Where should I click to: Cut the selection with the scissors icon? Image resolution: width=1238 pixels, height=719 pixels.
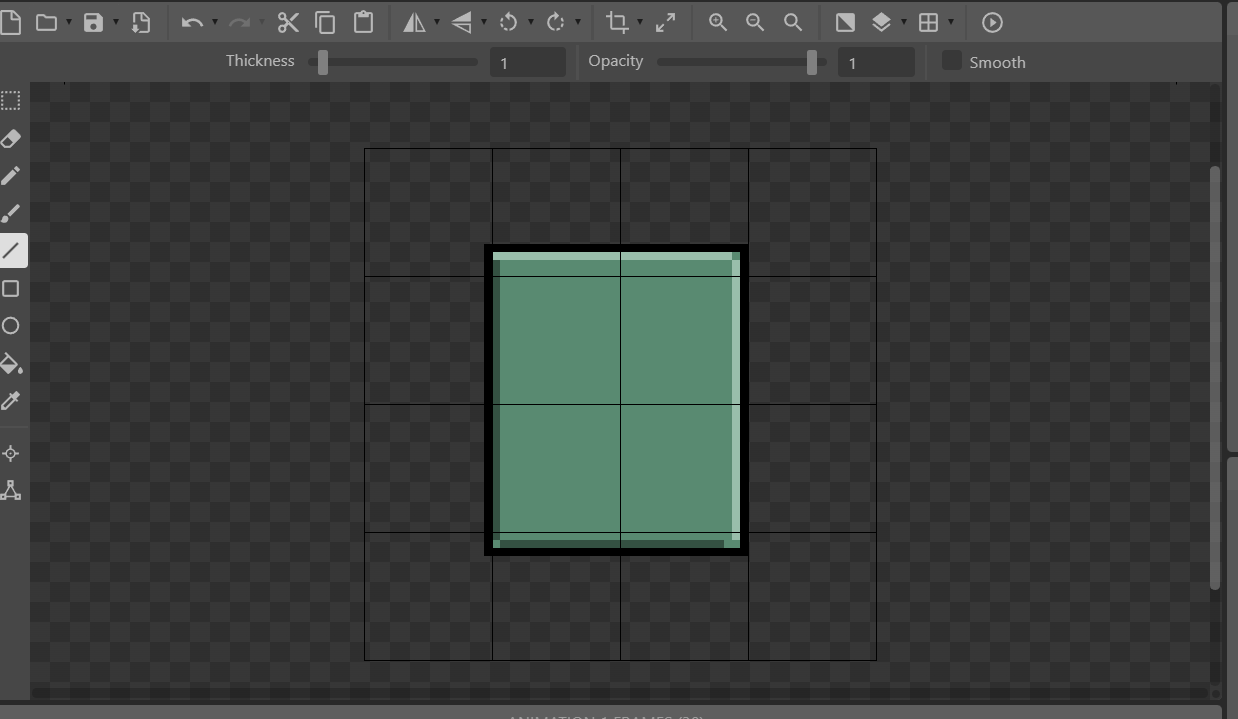point(288,22)
